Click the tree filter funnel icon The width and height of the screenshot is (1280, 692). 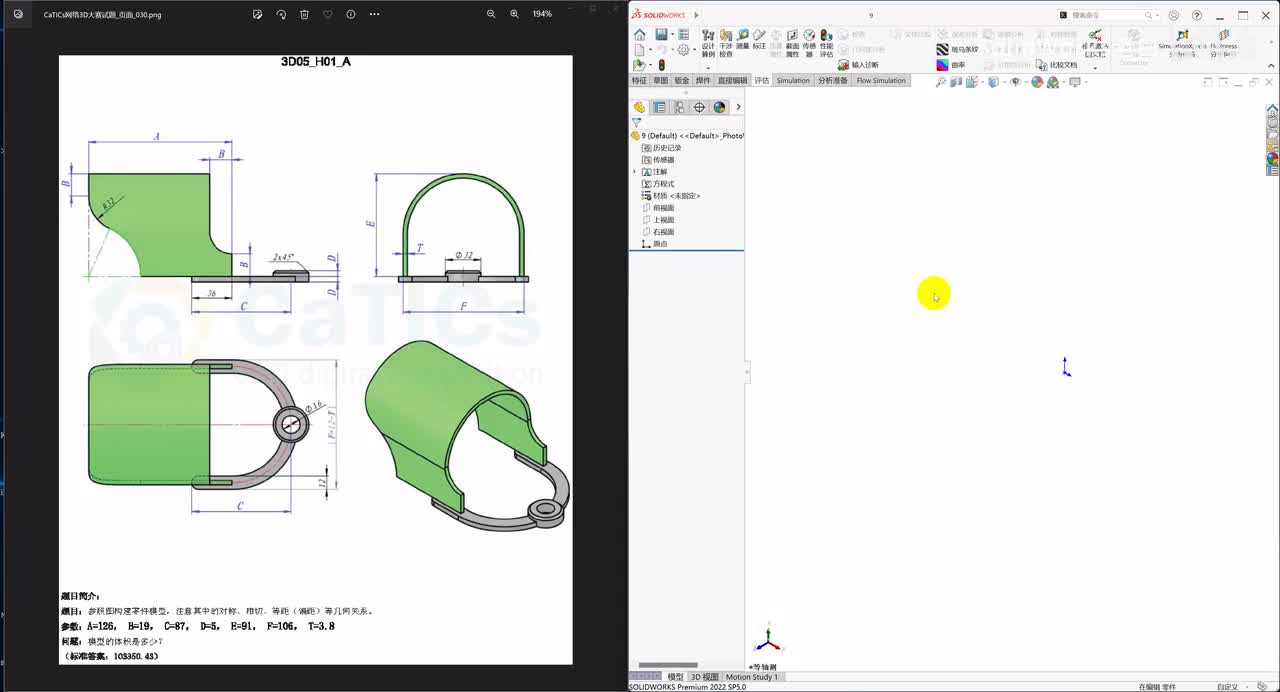[636, 123]
